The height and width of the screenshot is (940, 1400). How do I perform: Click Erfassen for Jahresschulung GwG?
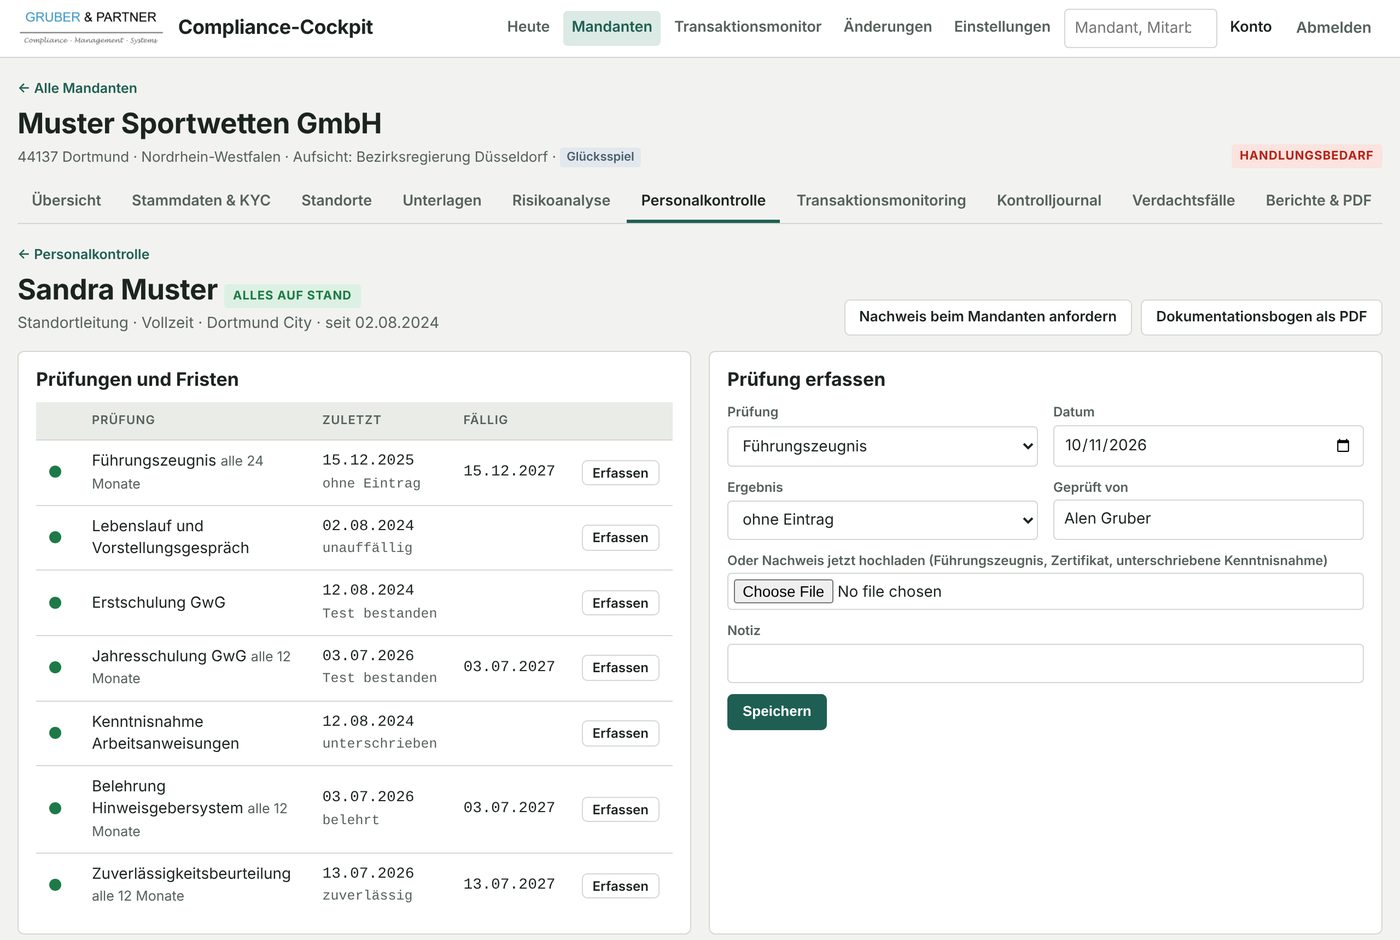click(620, 668)
